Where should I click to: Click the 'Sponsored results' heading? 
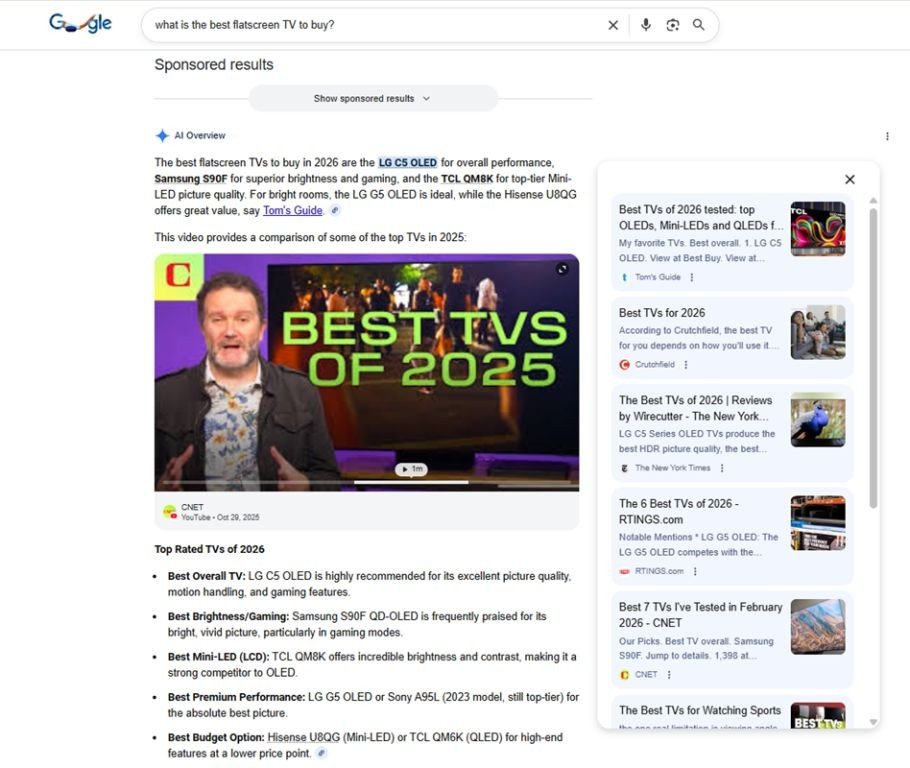pos(214,64)
